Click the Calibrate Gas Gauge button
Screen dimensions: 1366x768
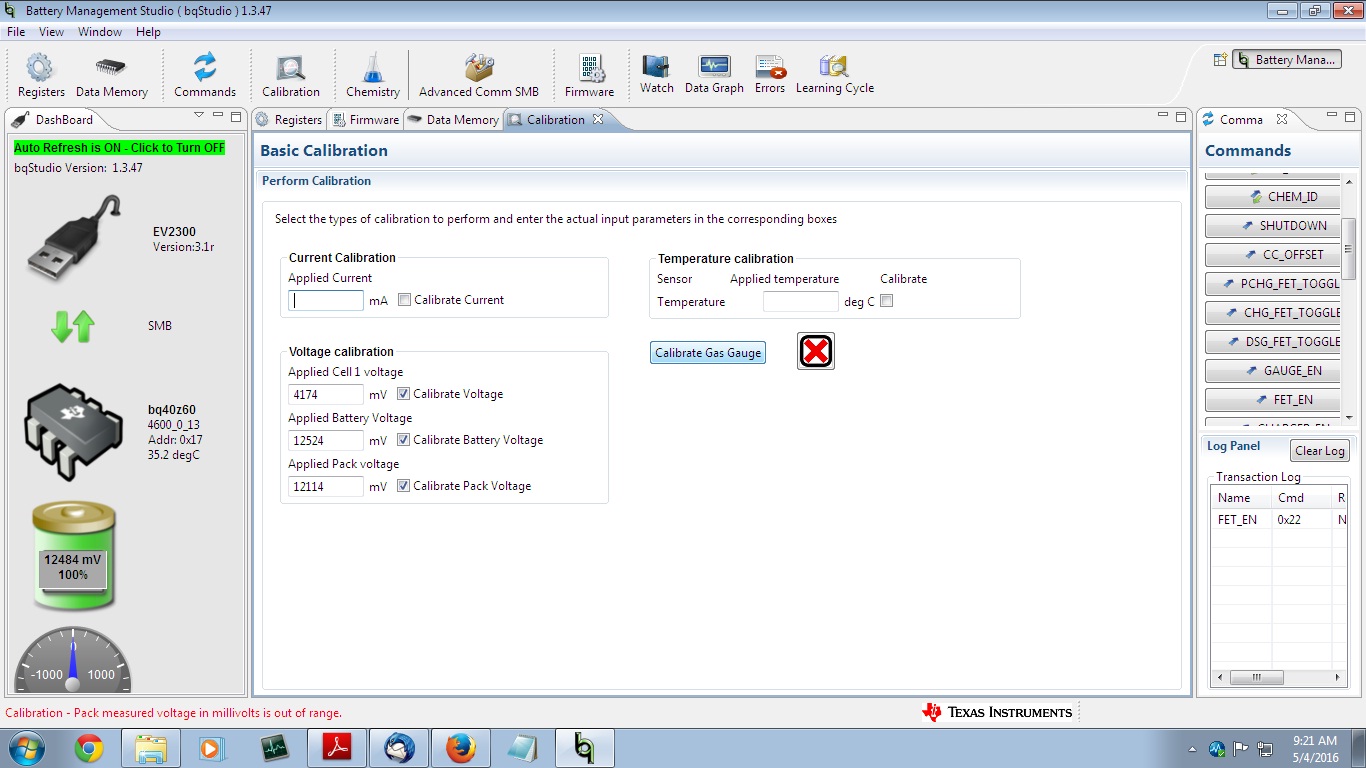coord(708,353)
